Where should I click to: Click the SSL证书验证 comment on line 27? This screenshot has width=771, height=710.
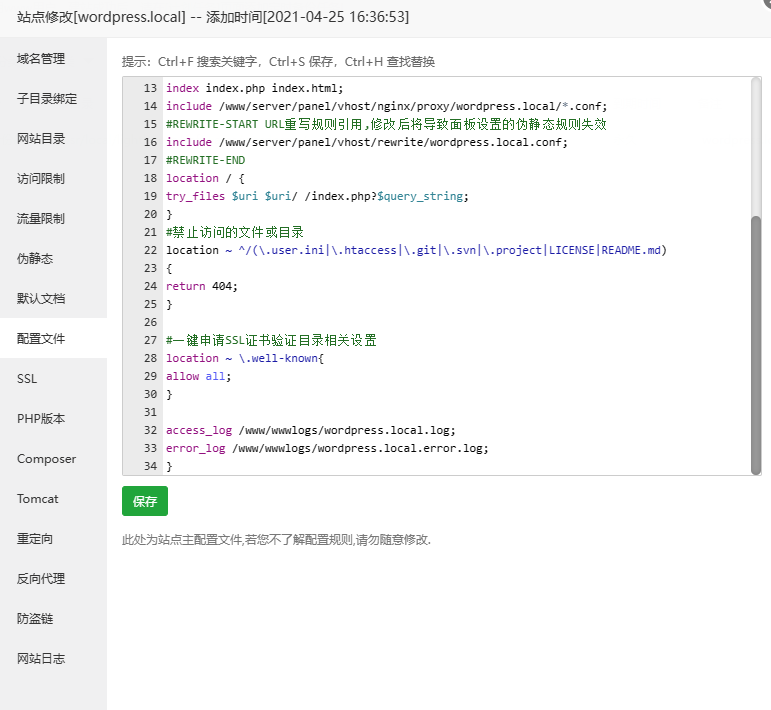click(271, 340)
